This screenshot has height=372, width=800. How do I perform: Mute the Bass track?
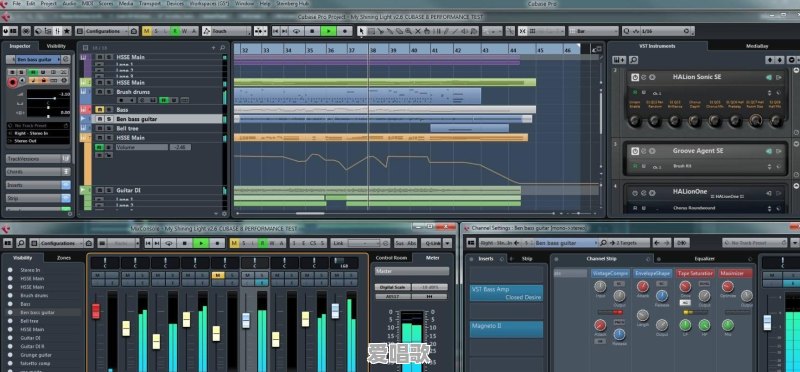point(100,110)
